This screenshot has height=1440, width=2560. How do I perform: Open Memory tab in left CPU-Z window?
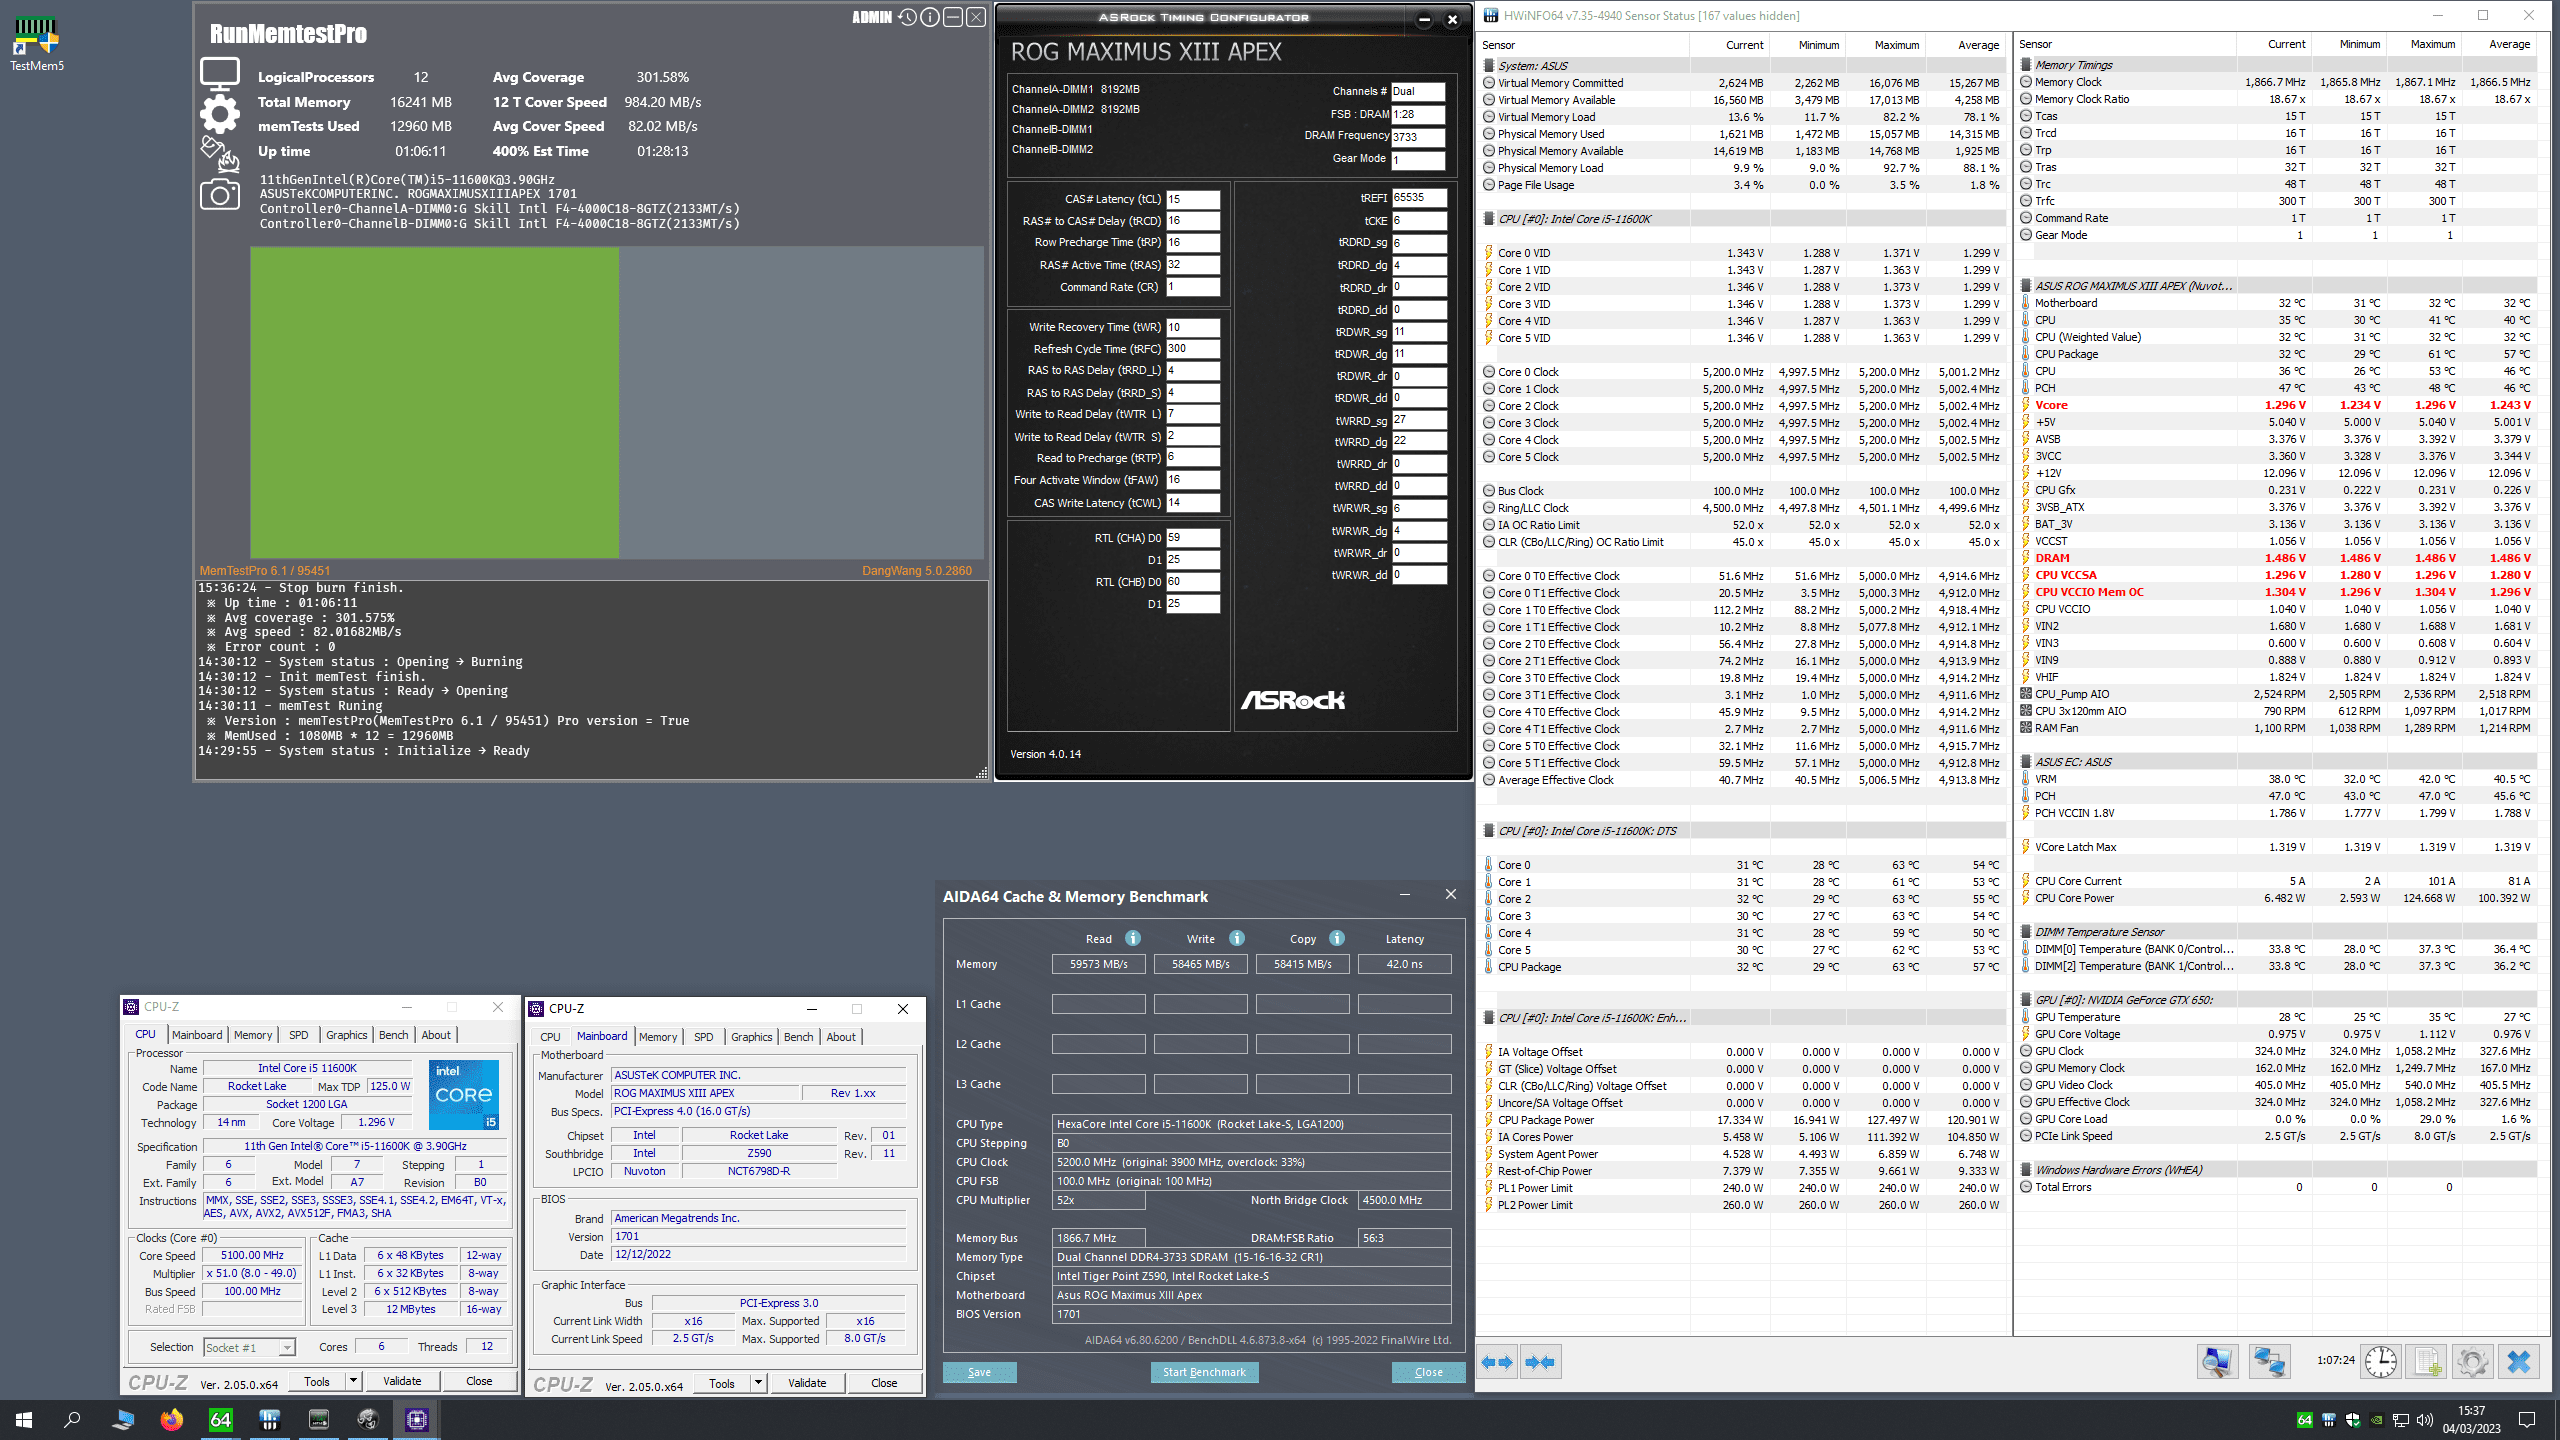pyautogui.click(x=253, y=1035)
